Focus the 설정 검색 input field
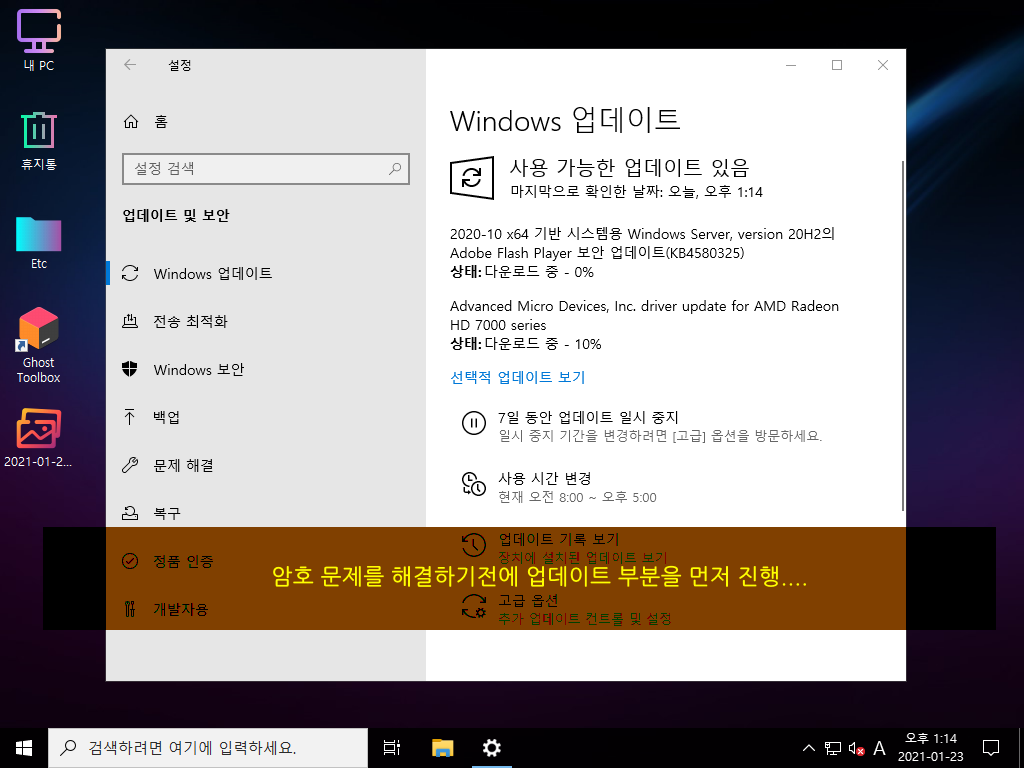 point(266,168)
